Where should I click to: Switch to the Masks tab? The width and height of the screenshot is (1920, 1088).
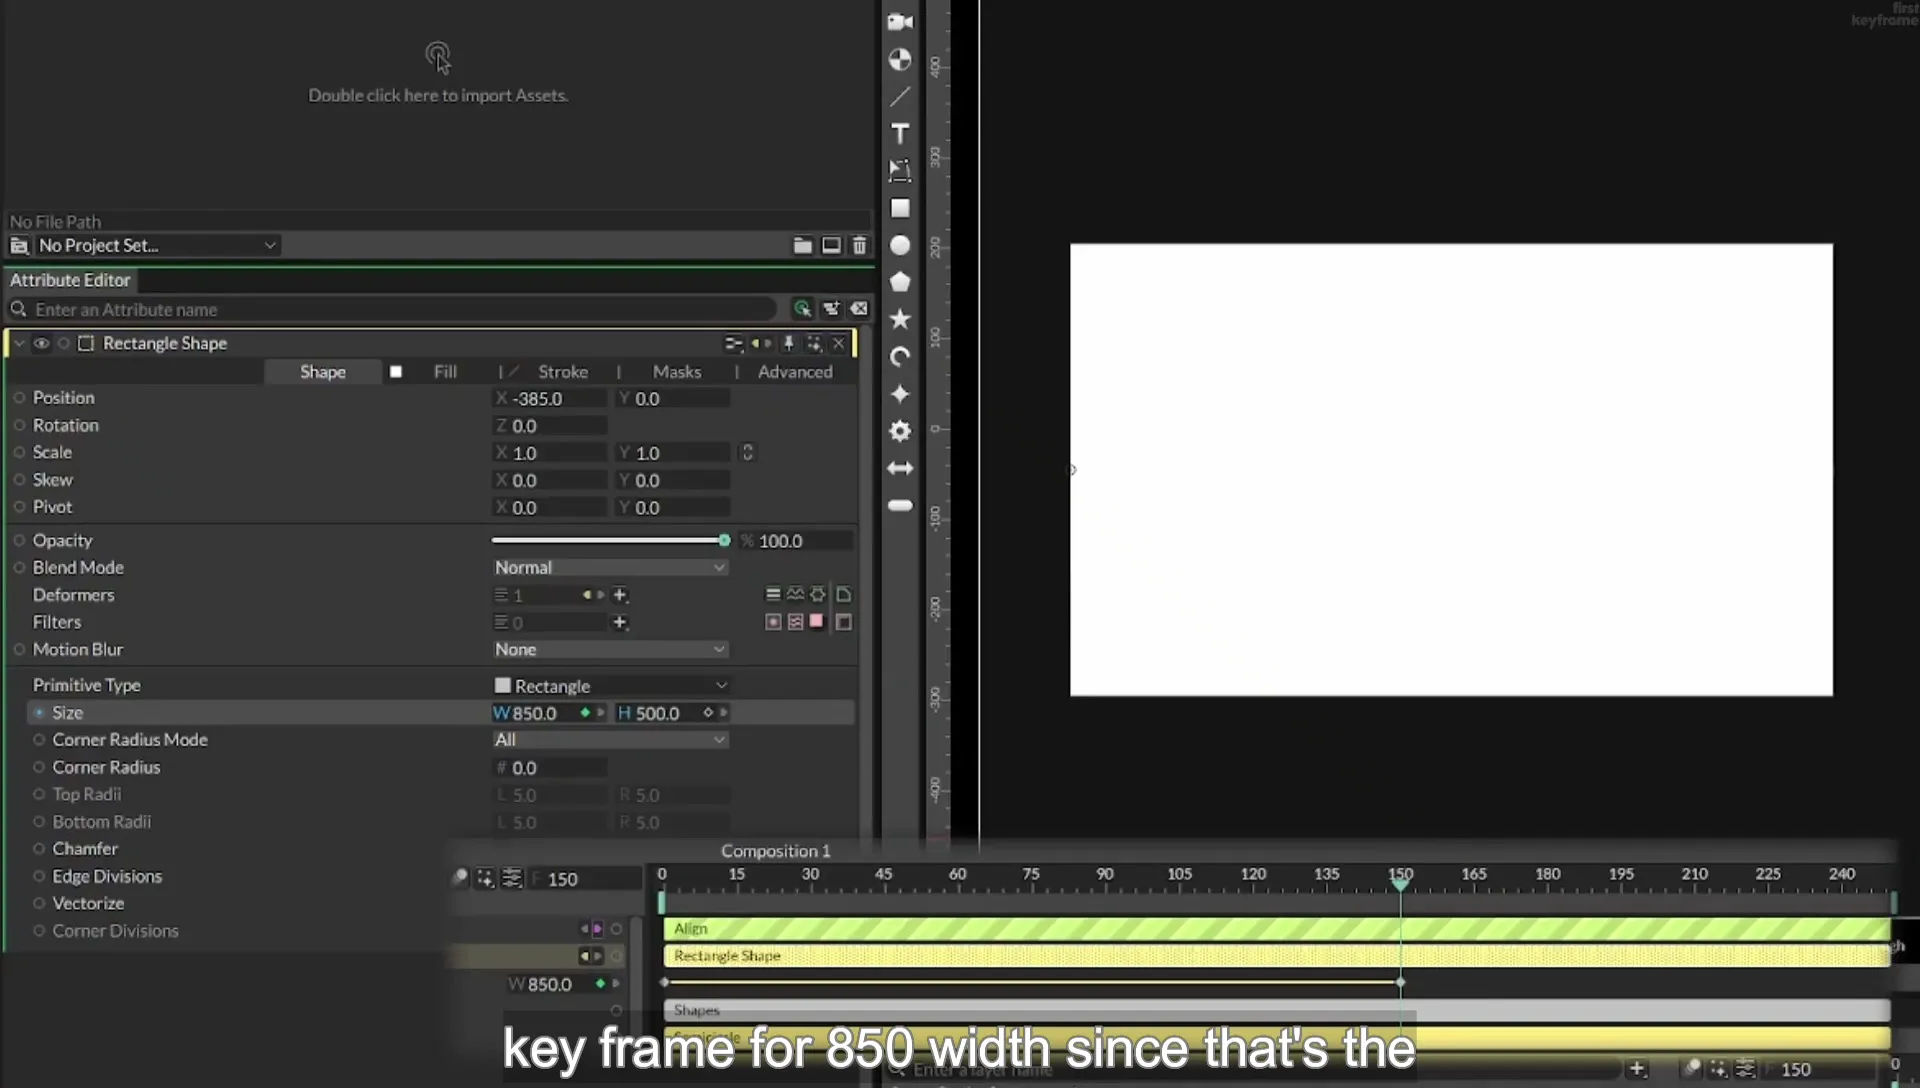pyautogui.click(x=677, y=371)
